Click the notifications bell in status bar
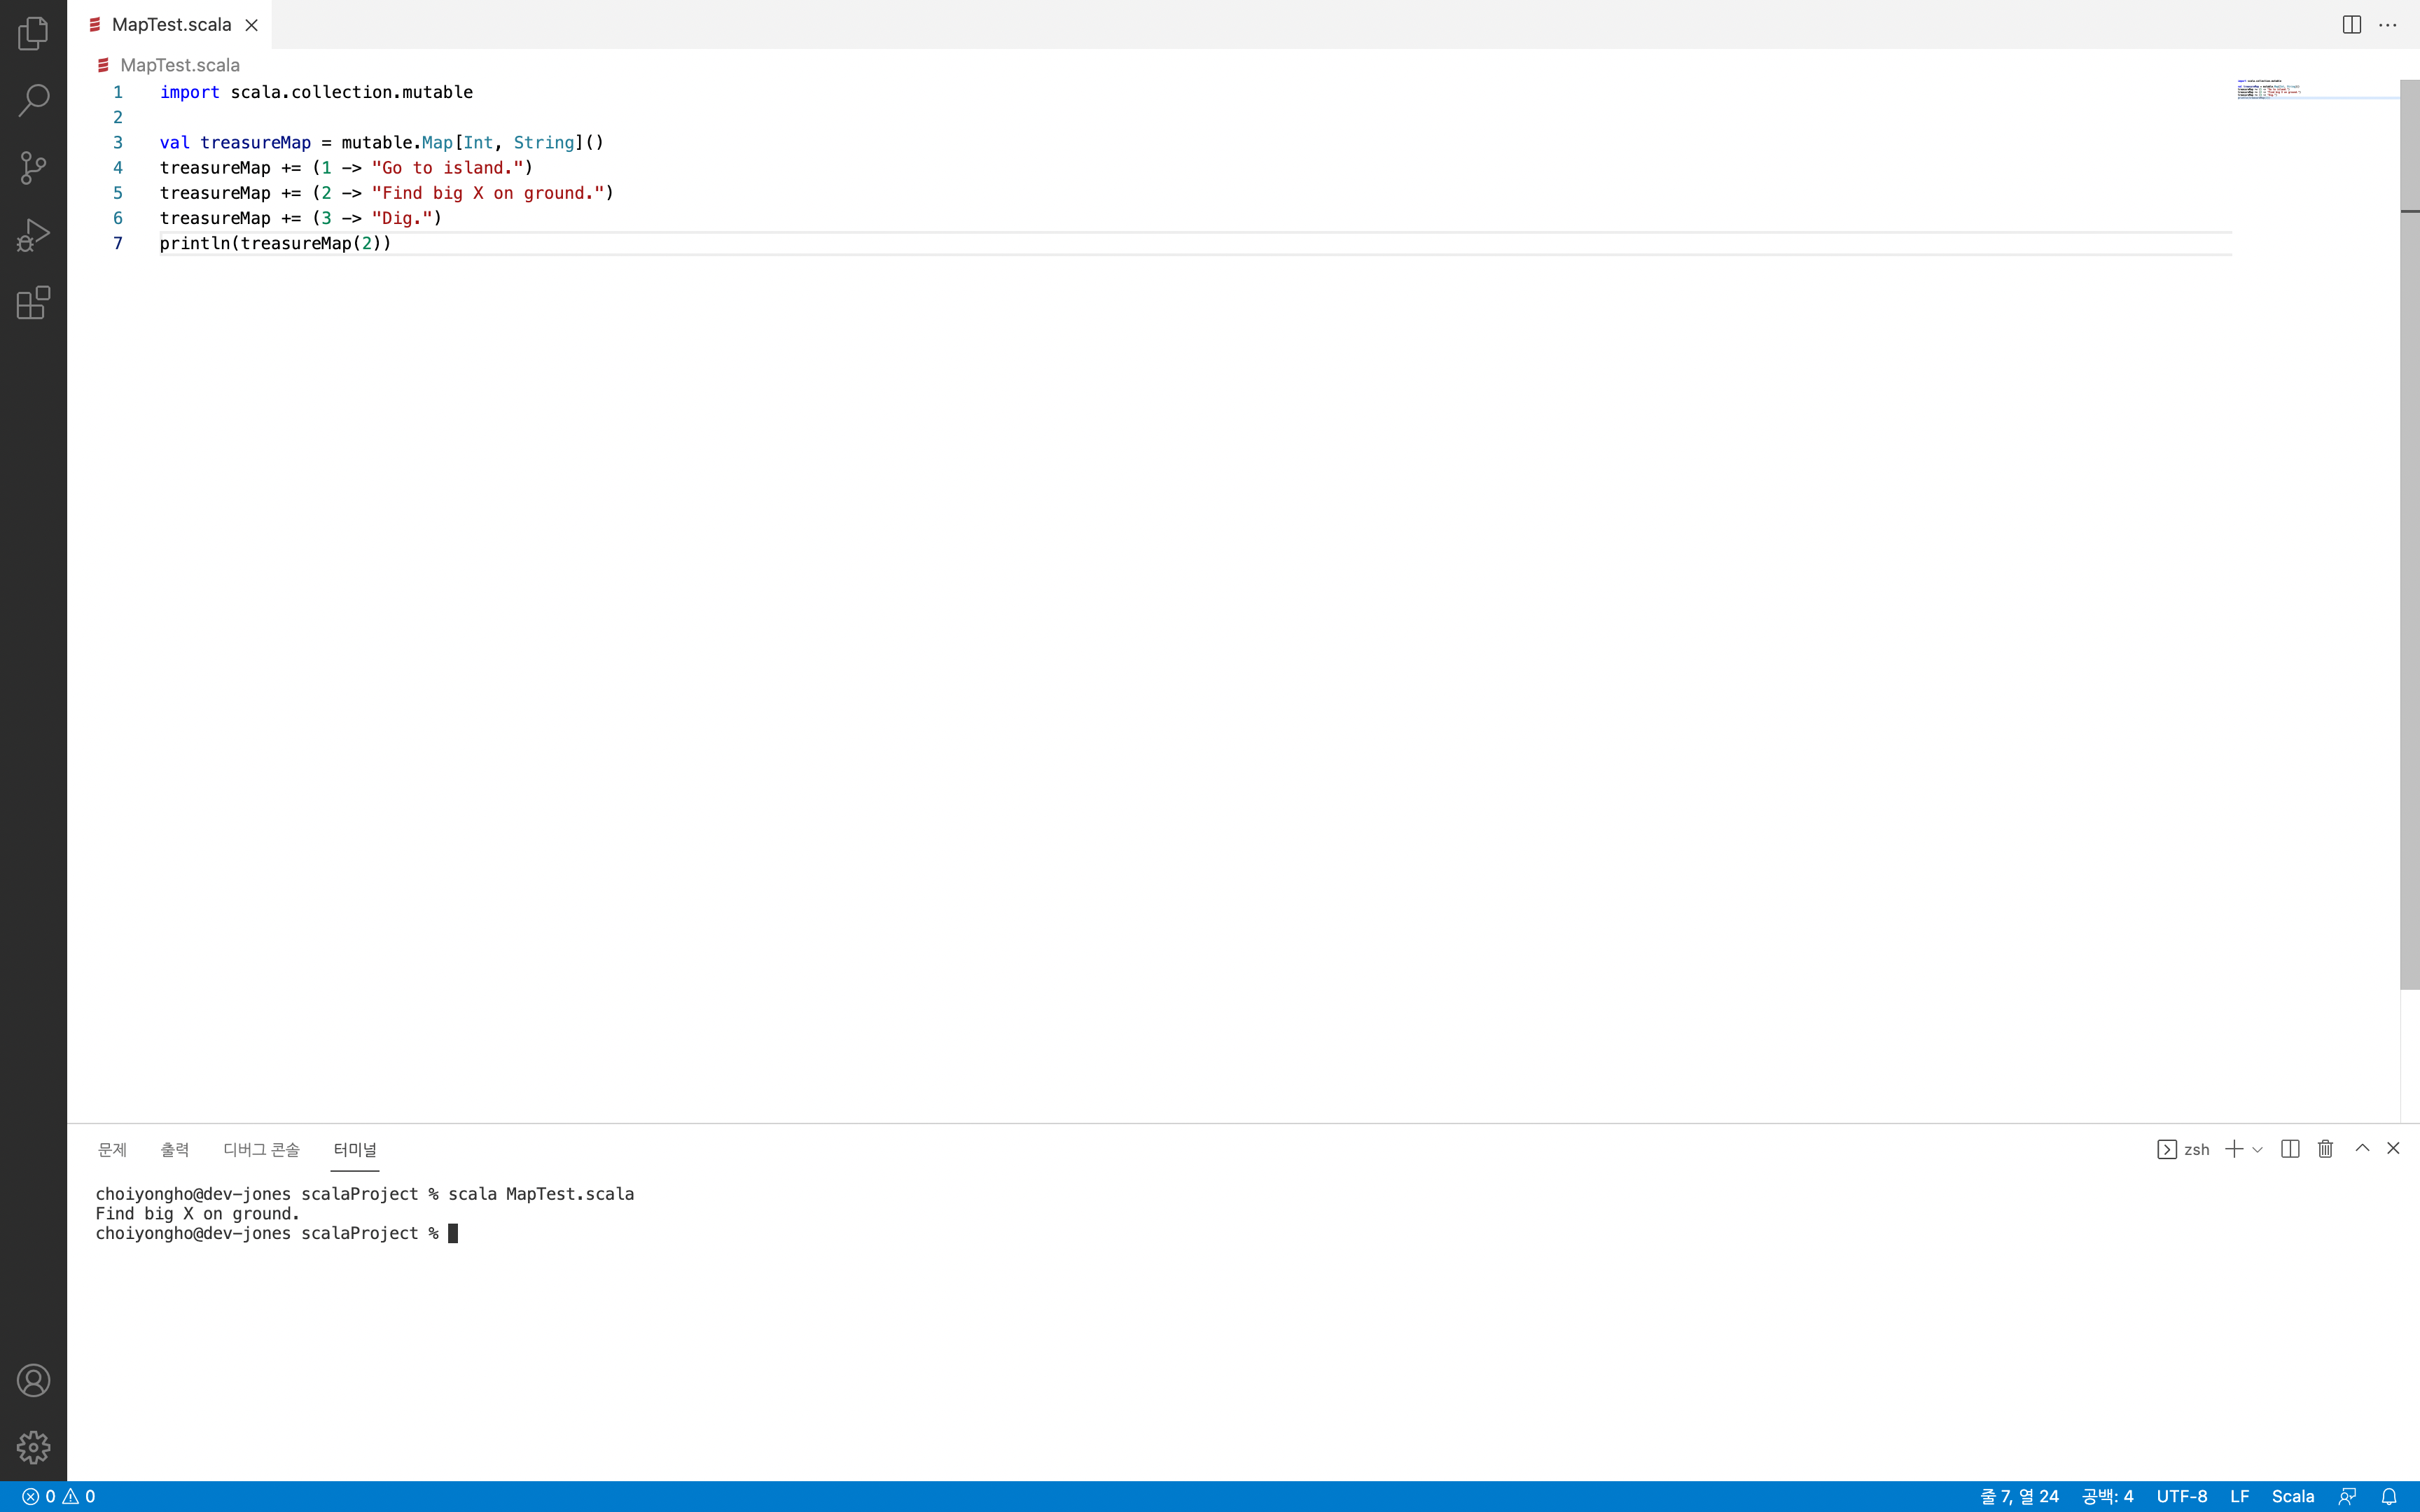This screenshot has width=2420, height=1512. [x=2388, y=1496]
